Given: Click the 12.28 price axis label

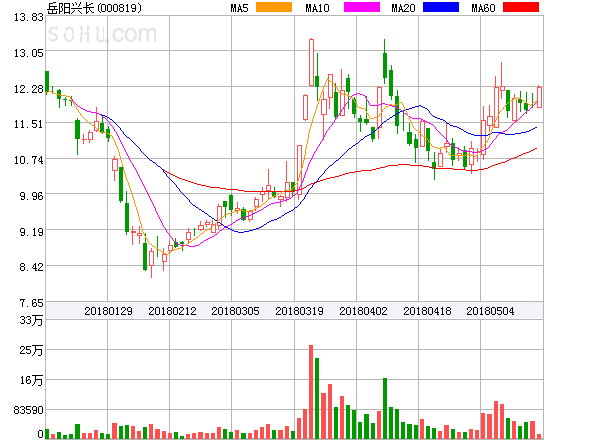Looking at the screenshot, I should tap(29, 89).
